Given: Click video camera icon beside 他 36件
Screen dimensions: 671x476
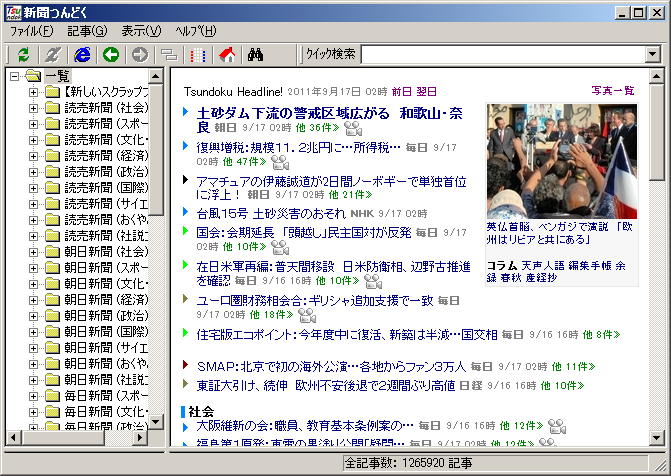Looking at the screenshot, I should 353,128.
